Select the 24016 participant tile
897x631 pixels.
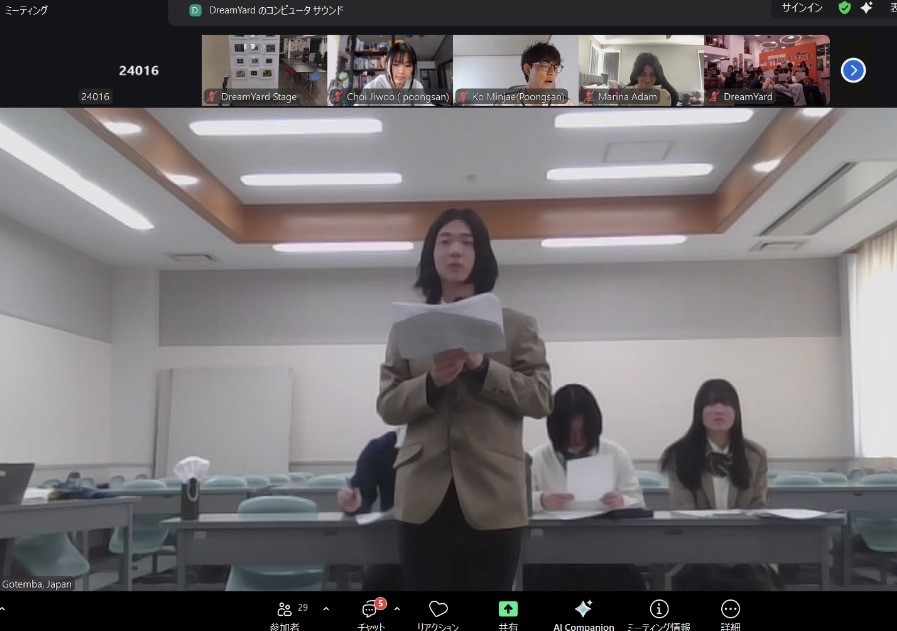click(x=138, y=70)
